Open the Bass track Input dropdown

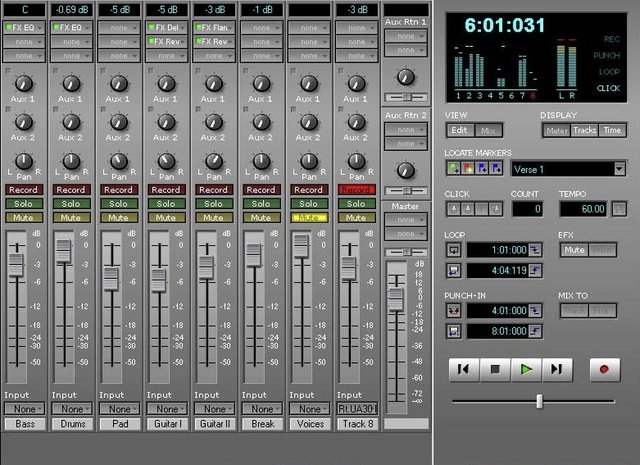[x=24, y=409]
